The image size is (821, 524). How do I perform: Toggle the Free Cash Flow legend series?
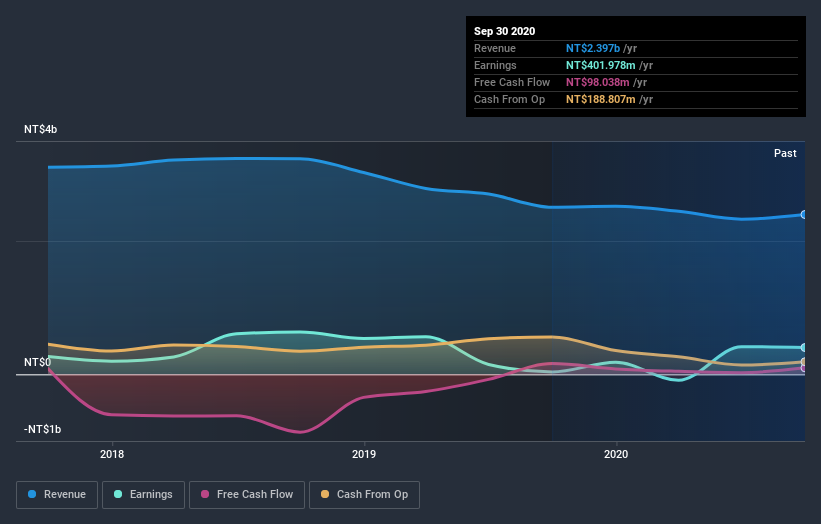click(x=247, y=495)
